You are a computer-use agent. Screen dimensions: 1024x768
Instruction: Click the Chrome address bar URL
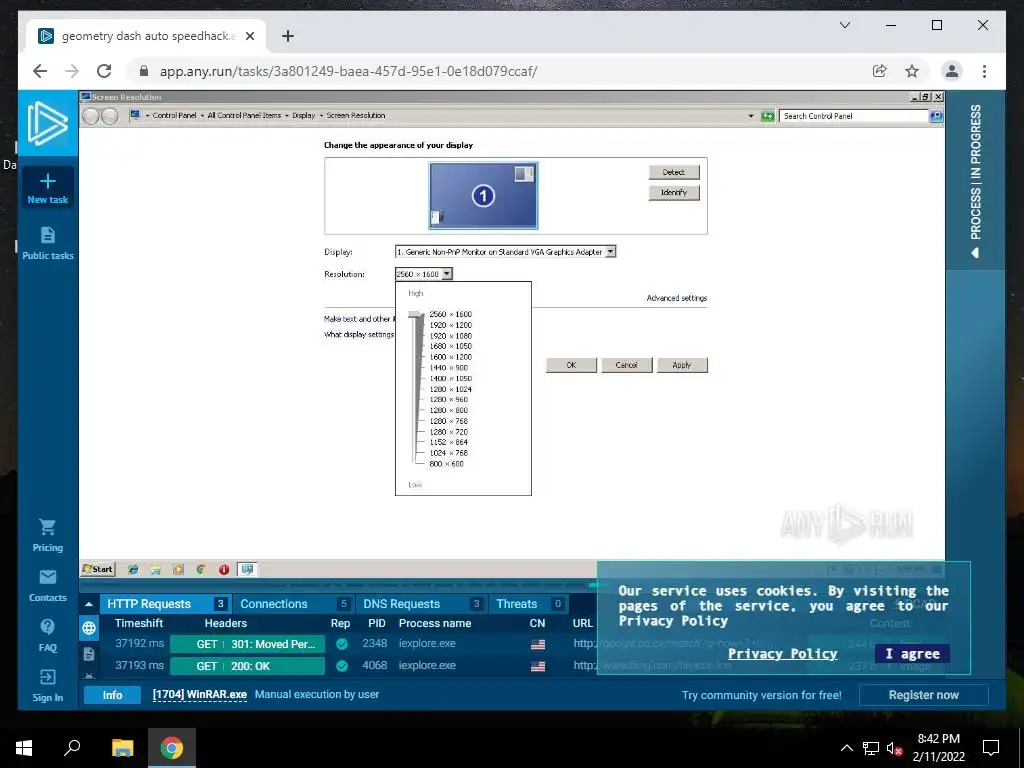coord(348,71)
